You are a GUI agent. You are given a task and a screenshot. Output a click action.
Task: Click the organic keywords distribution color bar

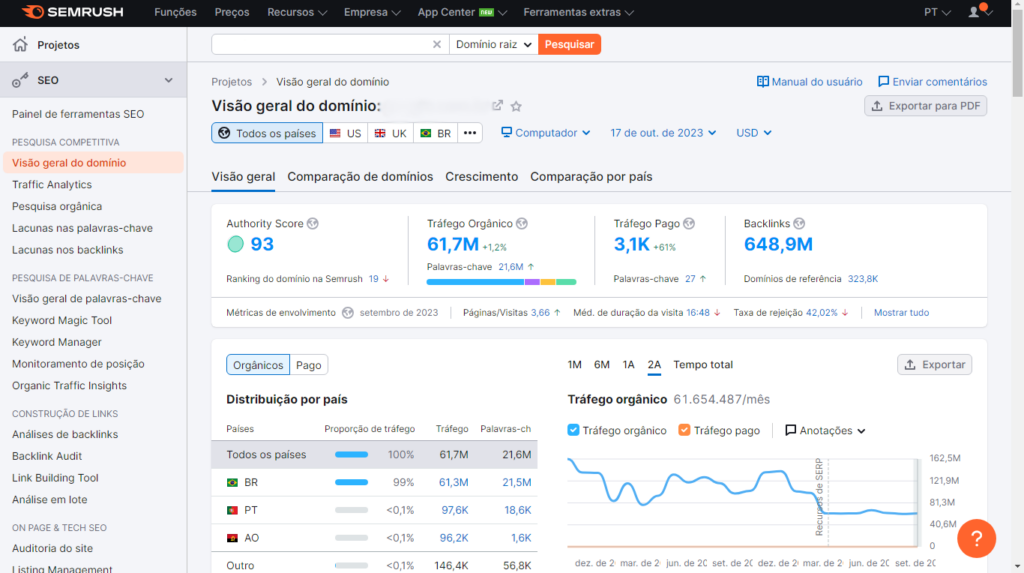[x=501, y=282]
